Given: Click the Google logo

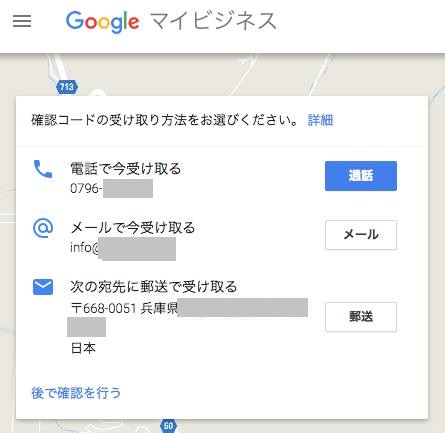Looking at the screenshot, I should click(x=102, y=22).
